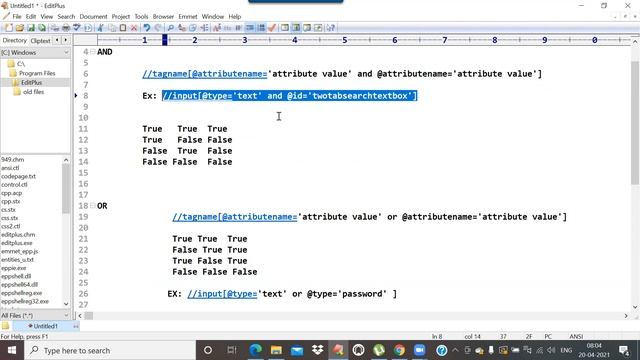The width and height of the screenshot is (640, 360).
Task: Click the Windows Start button
Action: click(x=12, y=350)
